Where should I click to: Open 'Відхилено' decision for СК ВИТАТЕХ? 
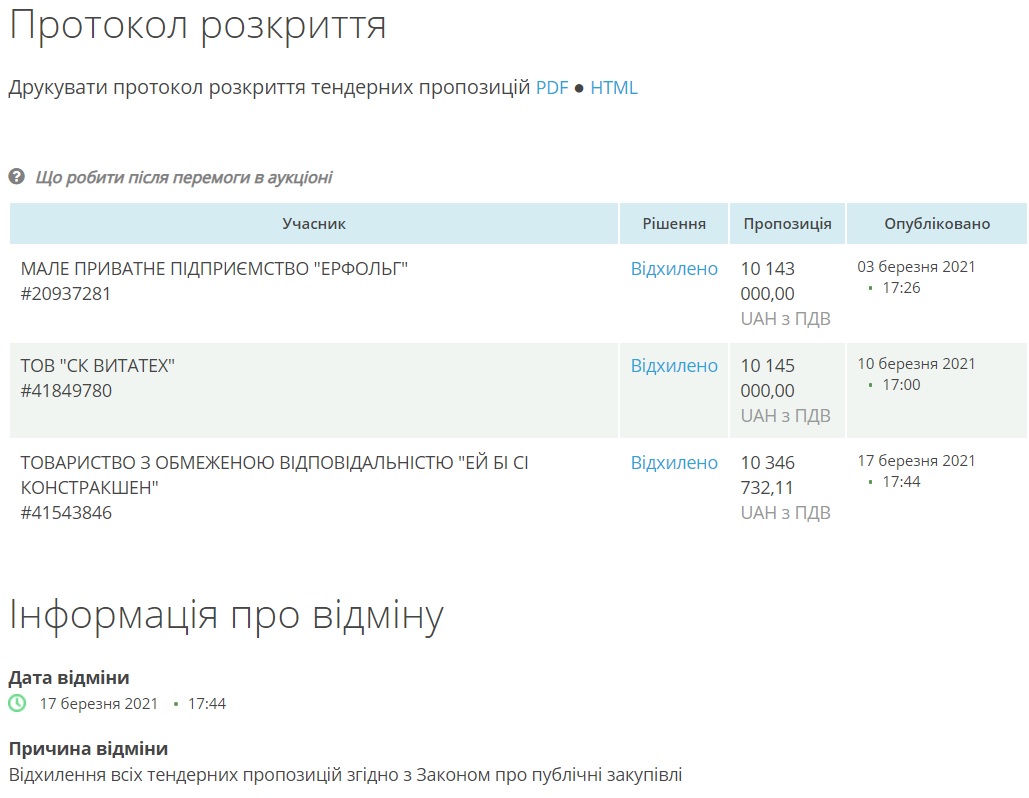pos(674,366)
